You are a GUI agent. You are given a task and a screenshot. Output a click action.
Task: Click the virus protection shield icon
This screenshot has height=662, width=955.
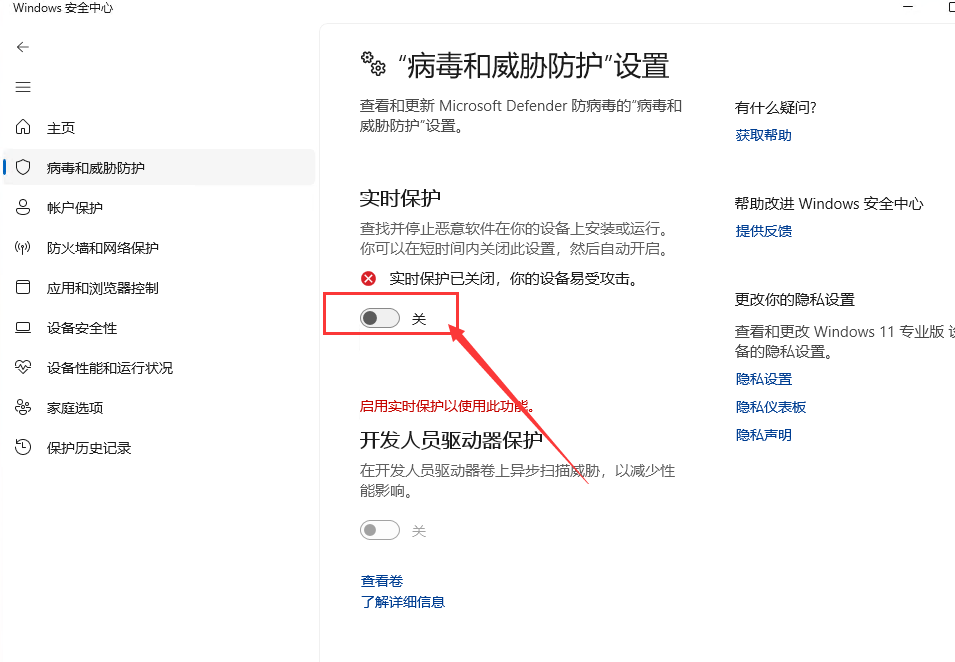[23, 168]
